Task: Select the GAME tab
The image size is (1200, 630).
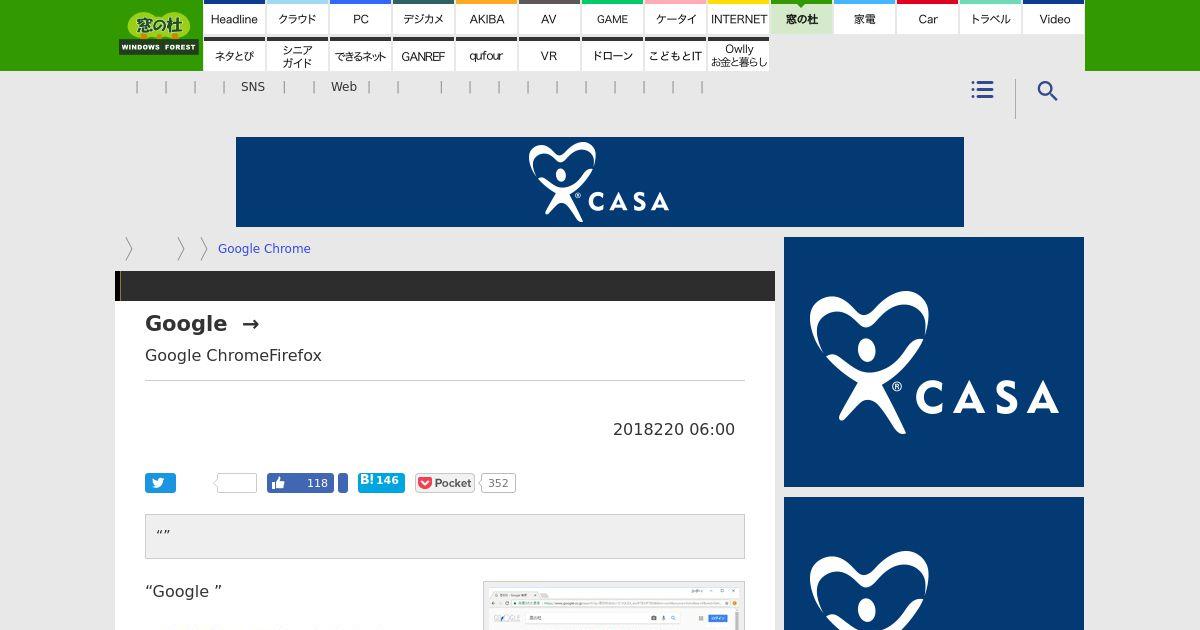Action: [612, 18]
